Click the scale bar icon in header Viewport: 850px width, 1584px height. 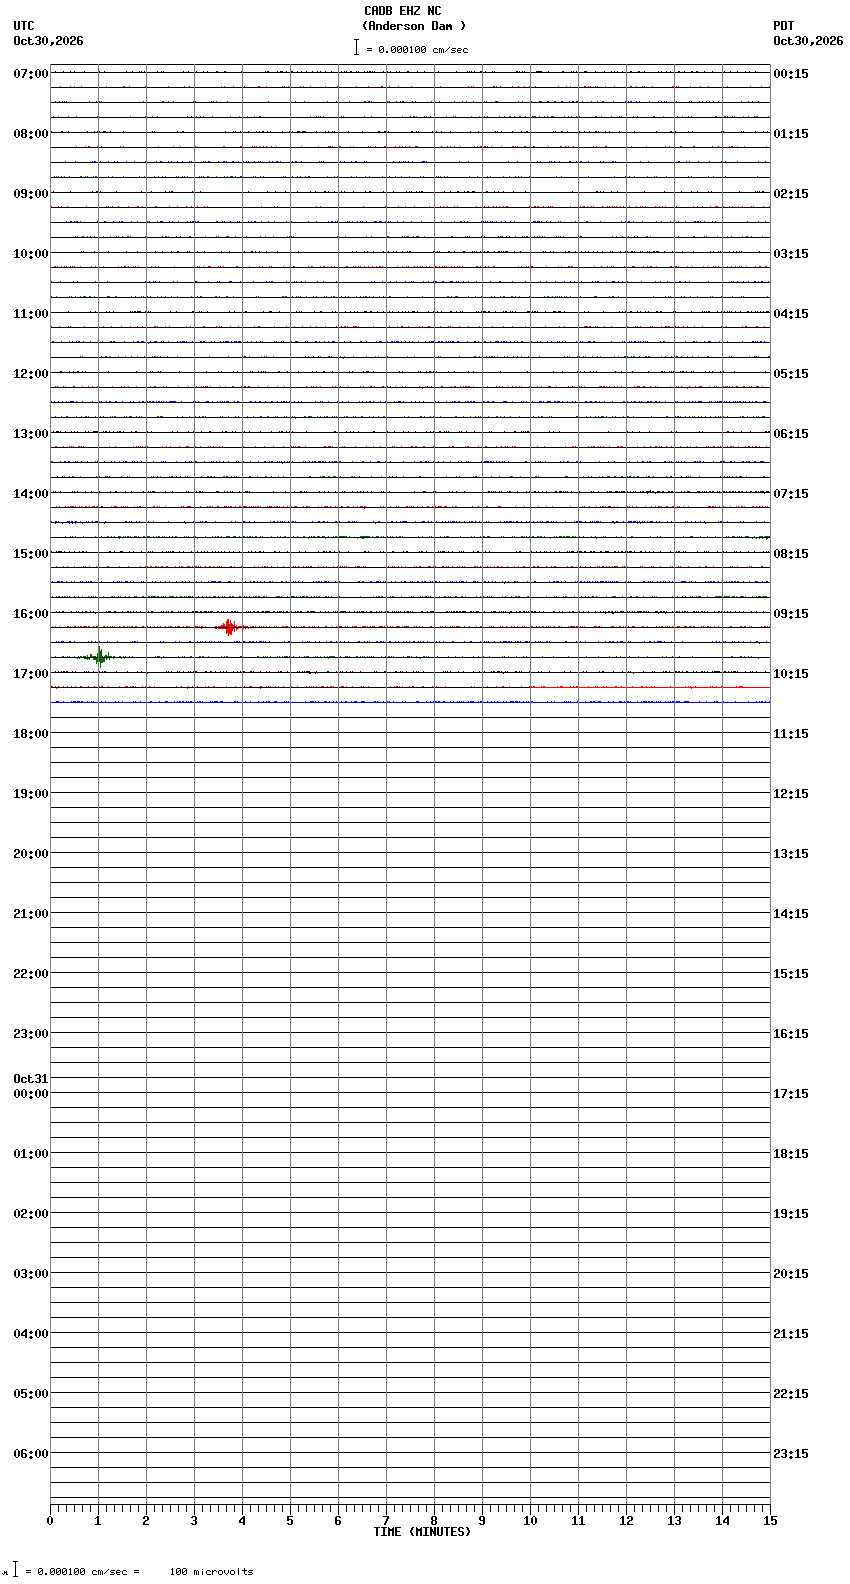[x=356, y=47]
